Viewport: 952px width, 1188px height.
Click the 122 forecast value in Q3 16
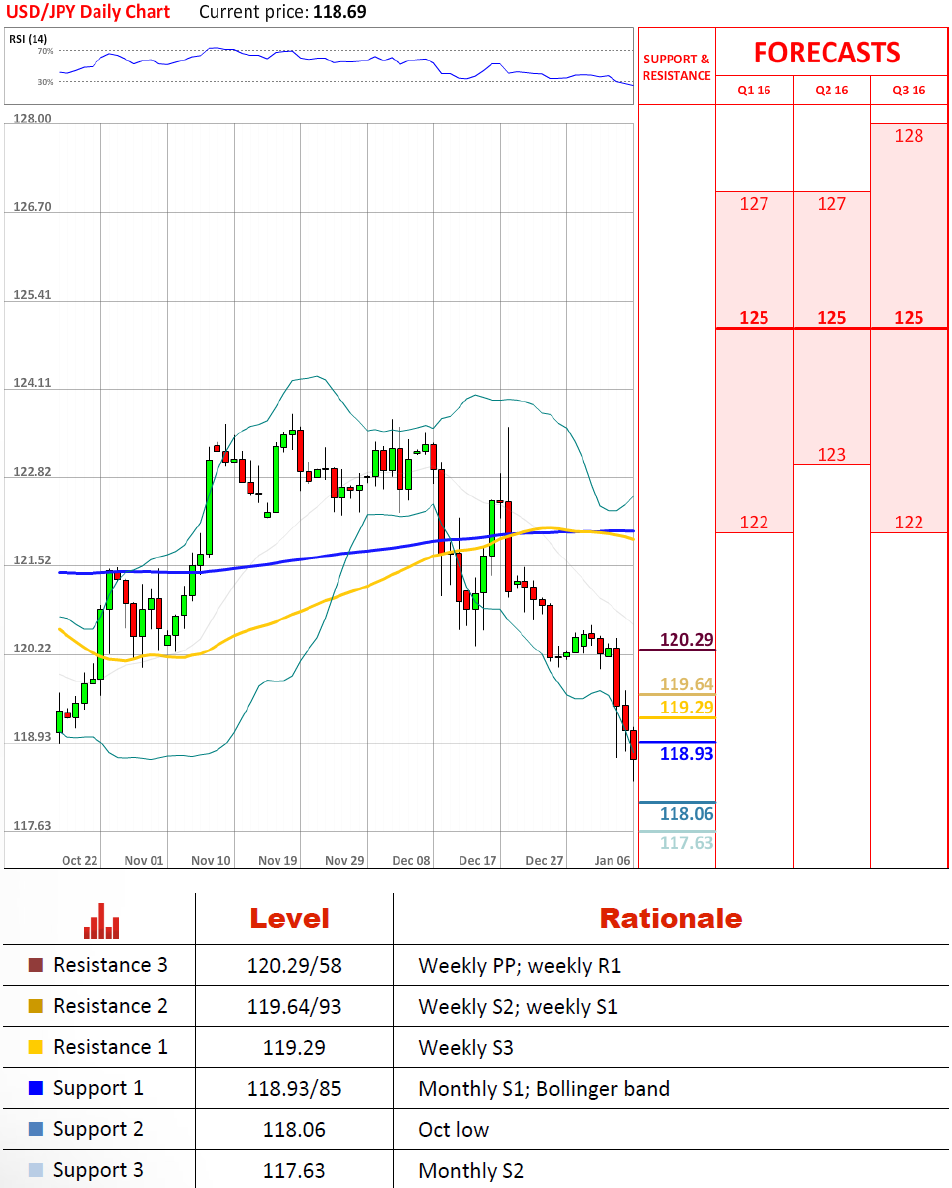click(909, 522)
